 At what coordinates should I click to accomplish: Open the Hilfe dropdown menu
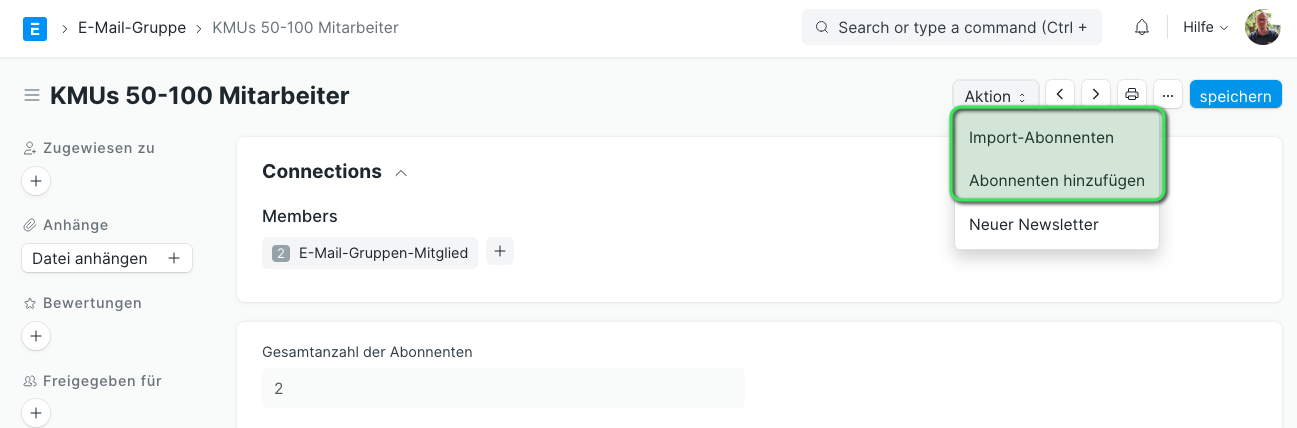point(1205,28)
